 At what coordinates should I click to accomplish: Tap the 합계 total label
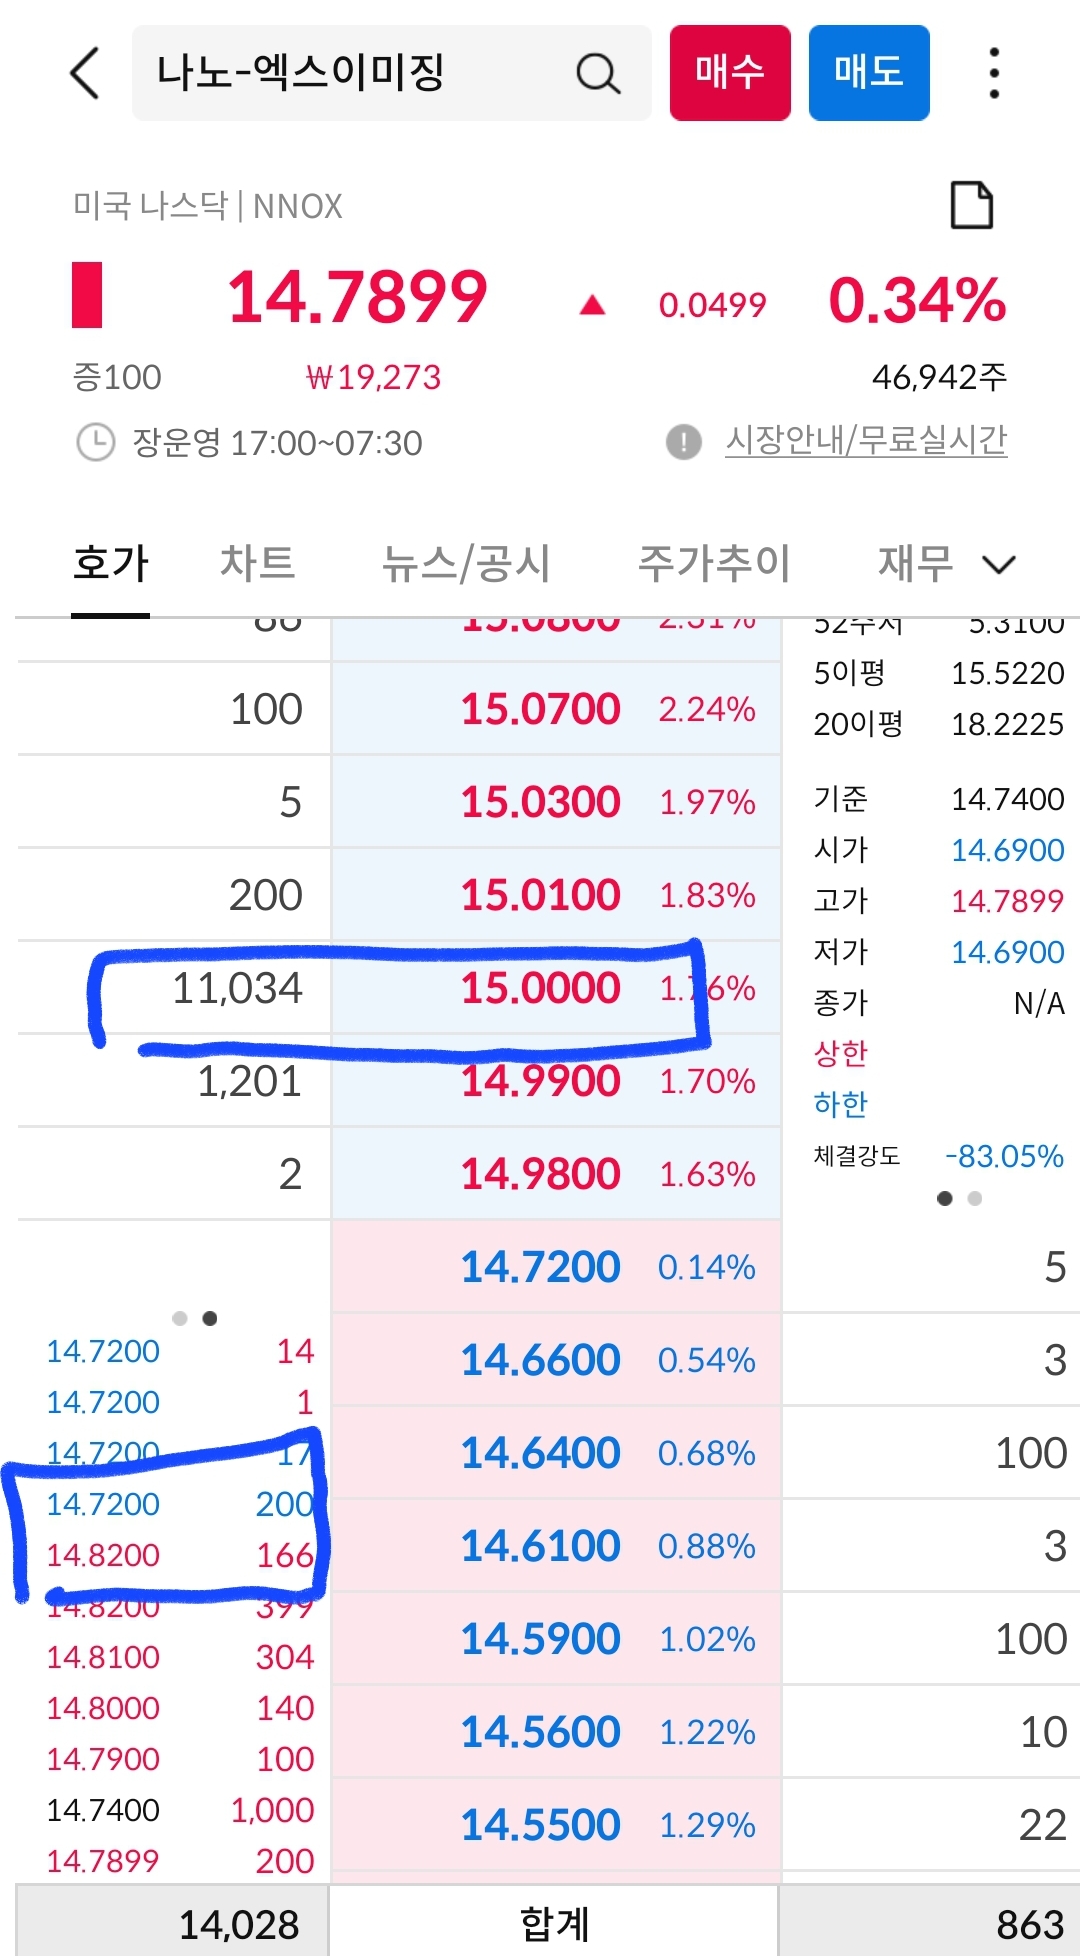(555, 1924)
